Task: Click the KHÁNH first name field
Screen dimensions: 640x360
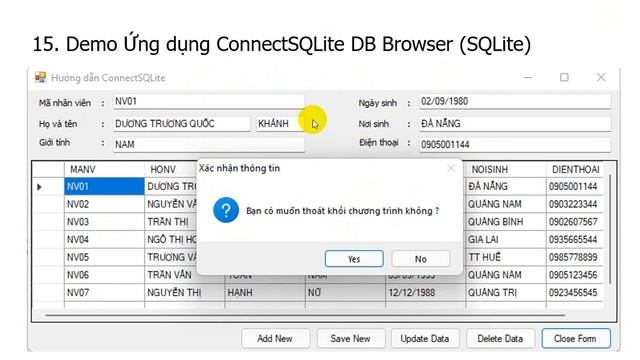Action: [x=280, y=124]
